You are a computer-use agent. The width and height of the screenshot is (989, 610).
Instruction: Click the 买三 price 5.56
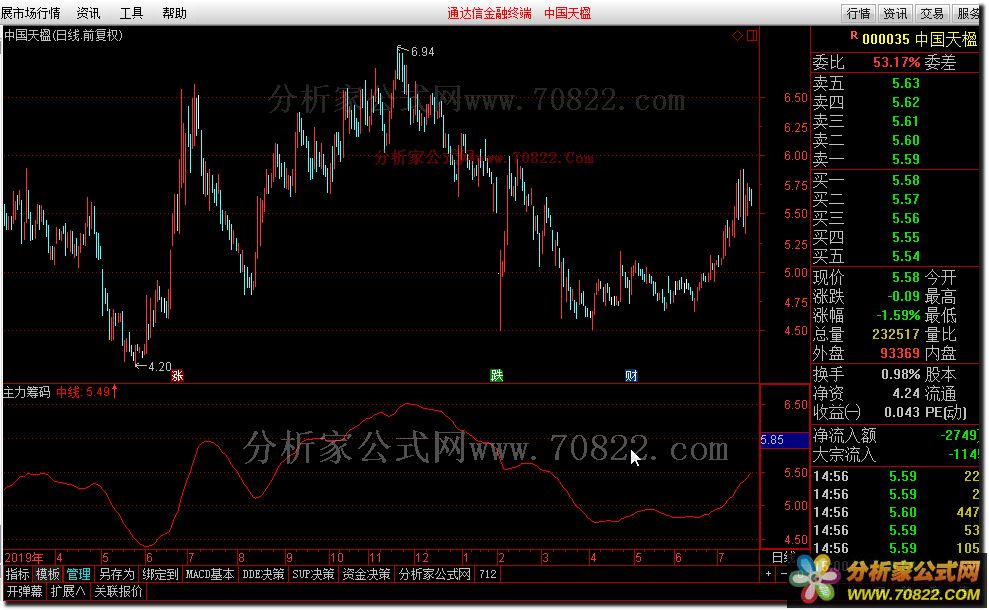pos(906,218)
